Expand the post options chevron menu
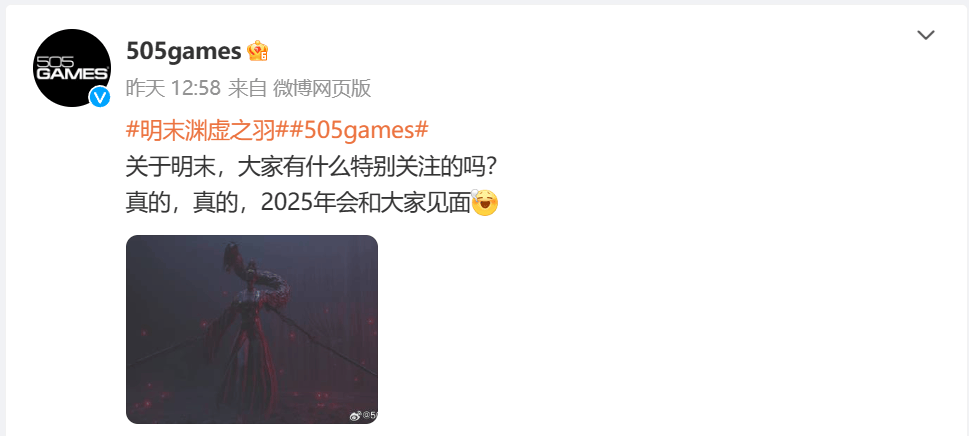 925,35
